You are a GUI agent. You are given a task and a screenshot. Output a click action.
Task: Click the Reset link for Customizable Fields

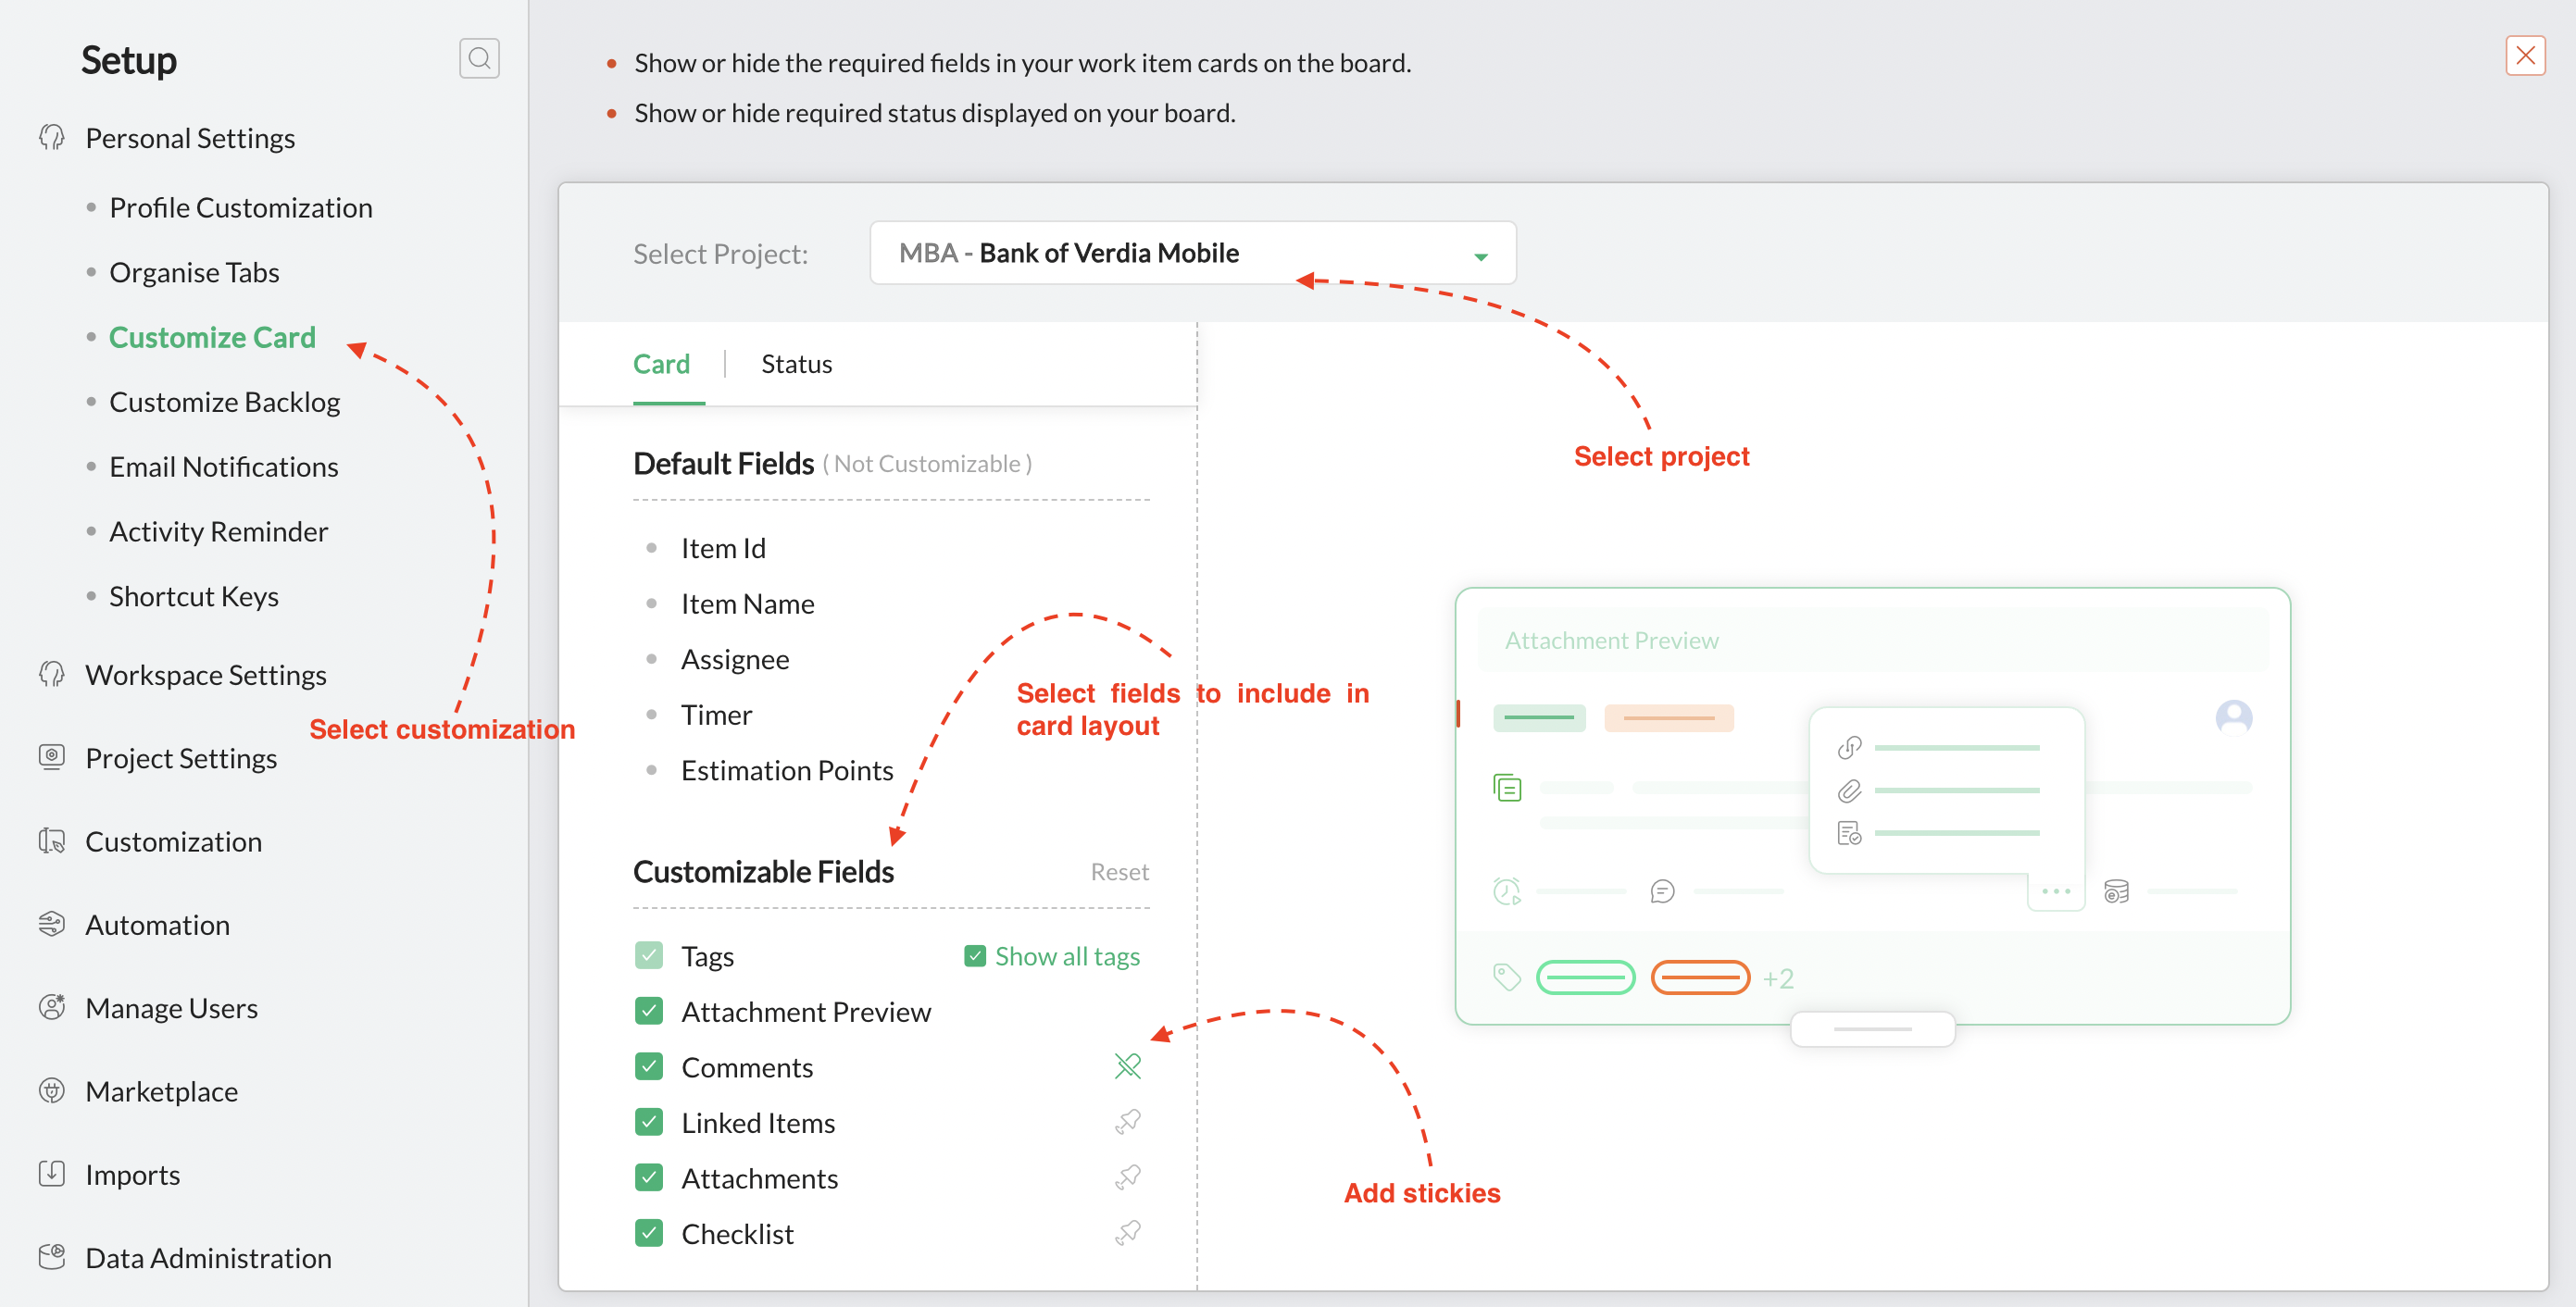pos(1119,872)
